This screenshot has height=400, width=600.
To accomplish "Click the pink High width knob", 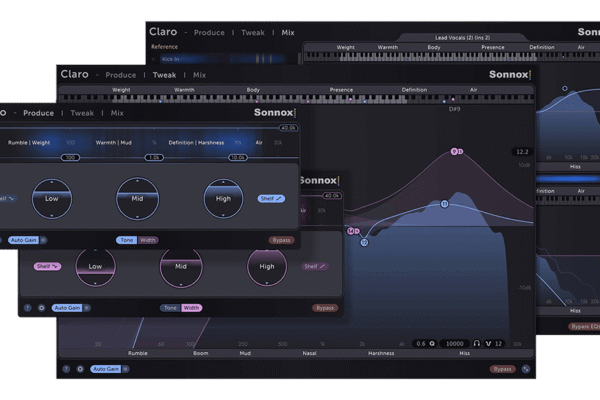I will pyautogui.click(x=267, y=266).
